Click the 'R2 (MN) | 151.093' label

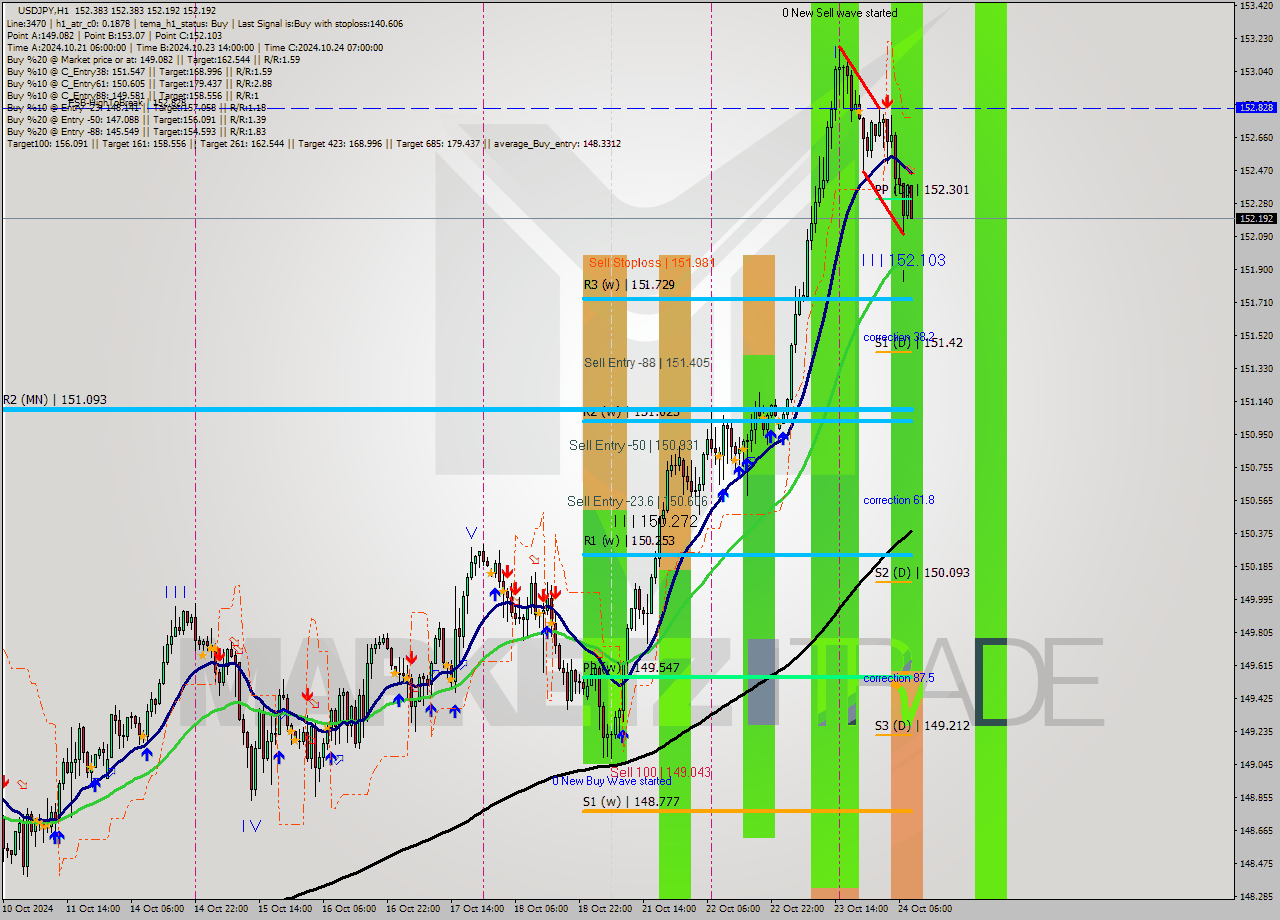click(x=54, y=400)
